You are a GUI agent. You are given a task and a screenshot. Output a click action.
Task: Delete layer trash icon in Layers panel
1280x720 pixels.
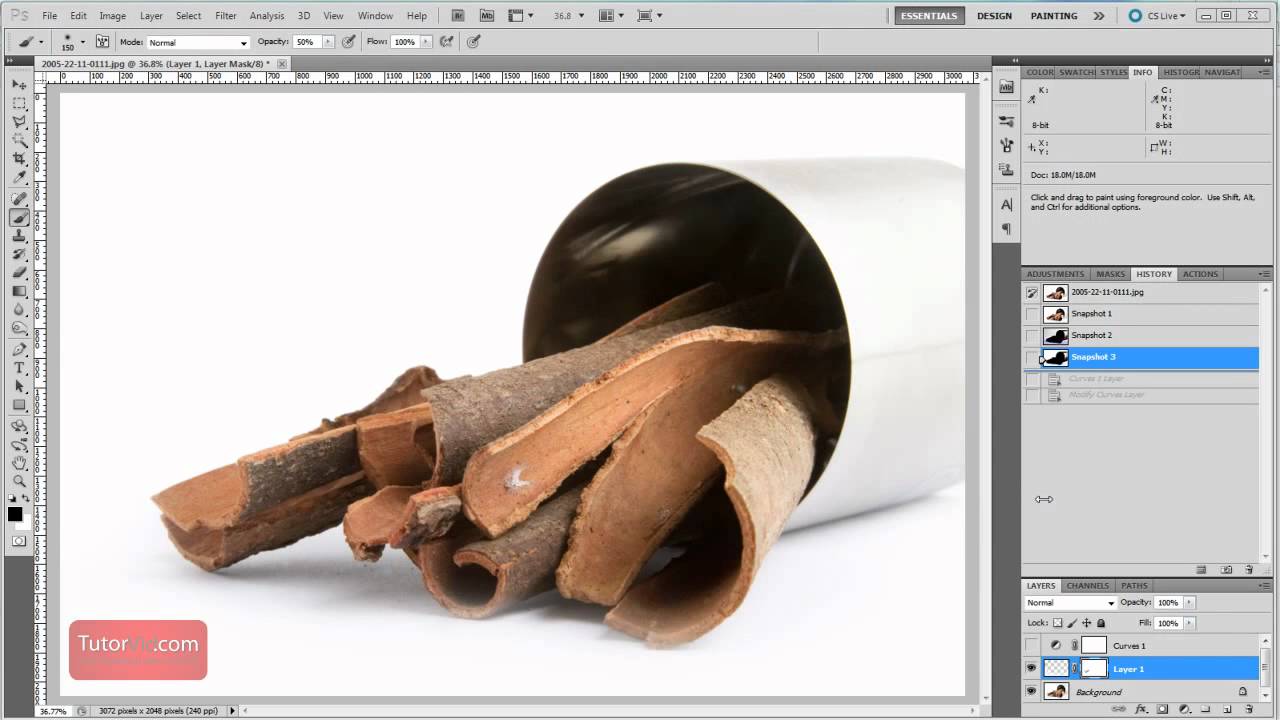point(1248,709)
